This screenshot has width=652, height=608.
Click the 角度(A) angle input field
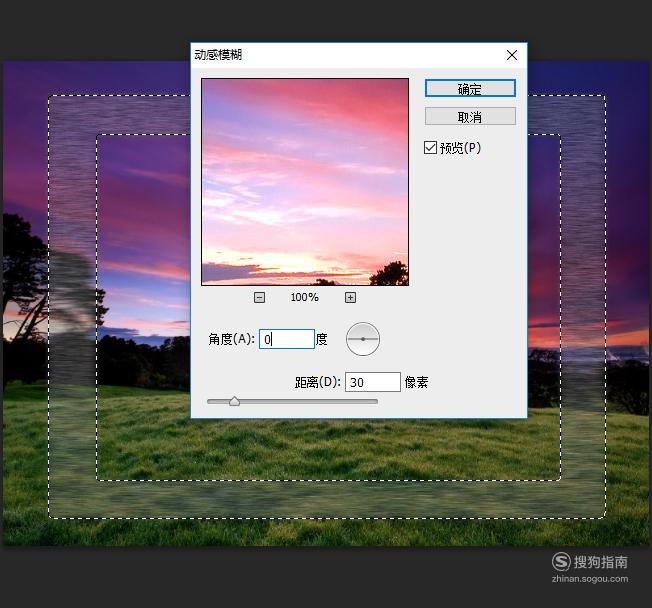pyautogui.click(x=286, y=339)
